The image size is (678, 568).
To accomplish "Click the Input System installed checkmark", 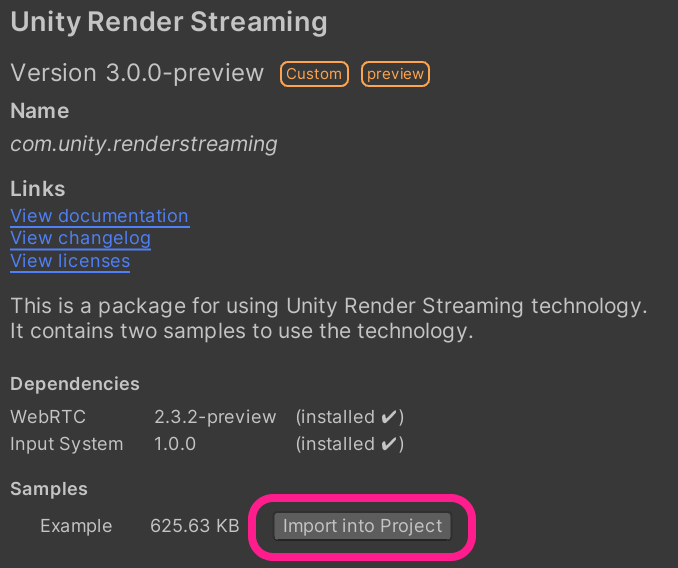I will pyautogui.click(x=391, y=443).
